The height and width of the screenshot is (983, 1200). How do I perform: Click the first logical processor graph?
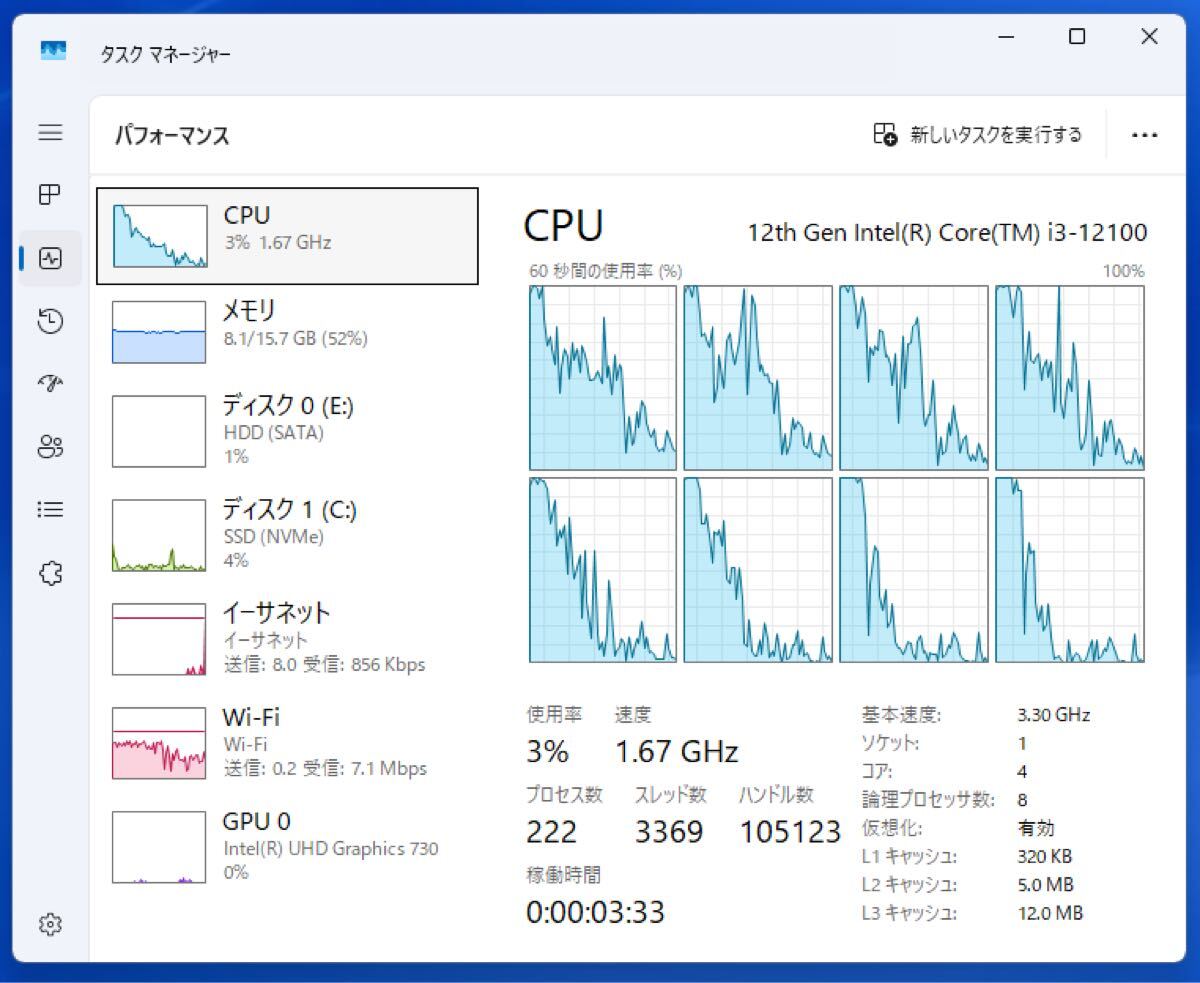603,377
